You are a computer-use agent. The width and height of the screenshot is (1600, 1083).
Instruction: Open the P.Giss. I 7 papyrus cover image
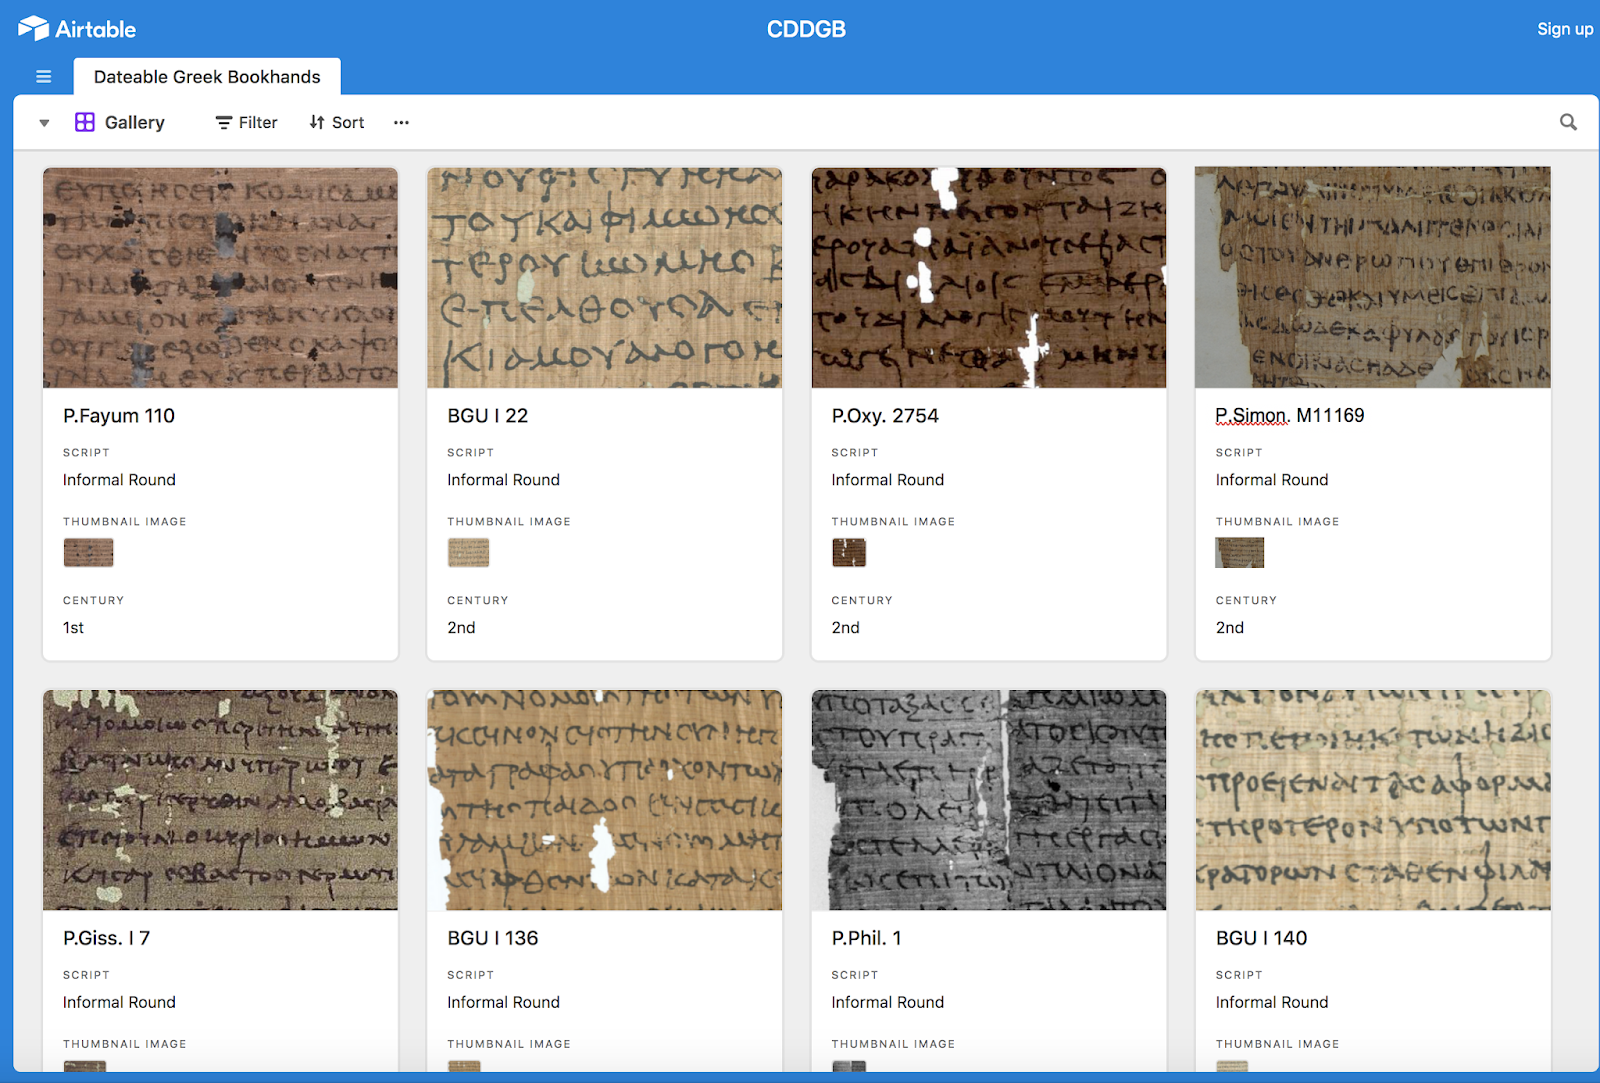point(220,800)
